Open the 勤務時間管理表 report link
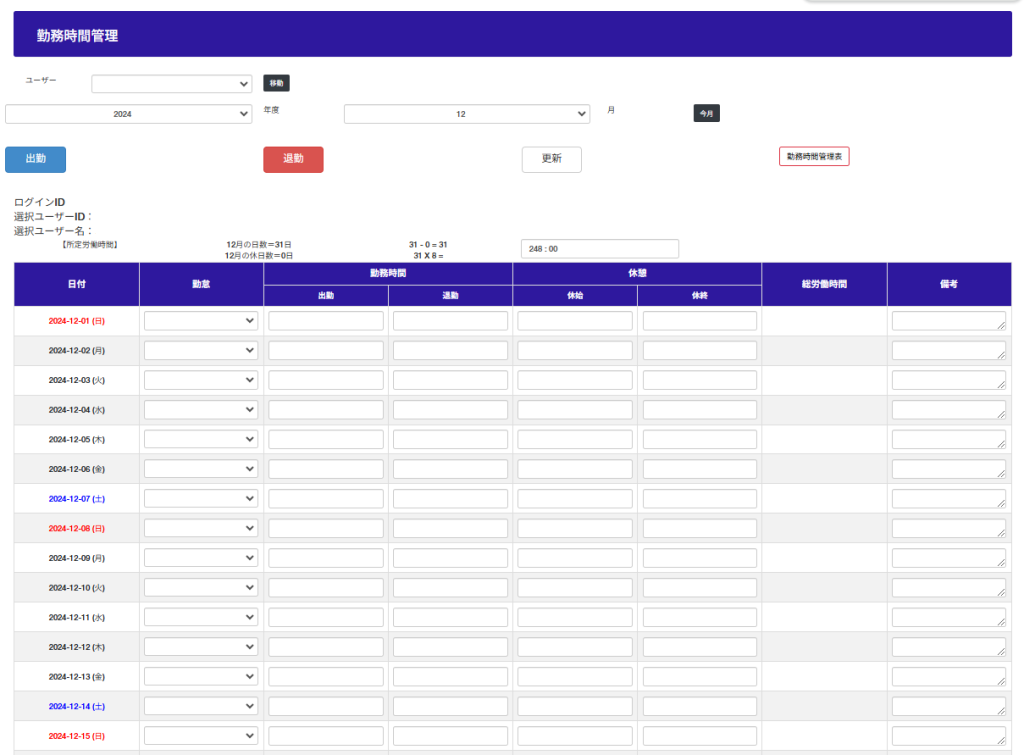1024x755 pixels. (x=813, y=157)
